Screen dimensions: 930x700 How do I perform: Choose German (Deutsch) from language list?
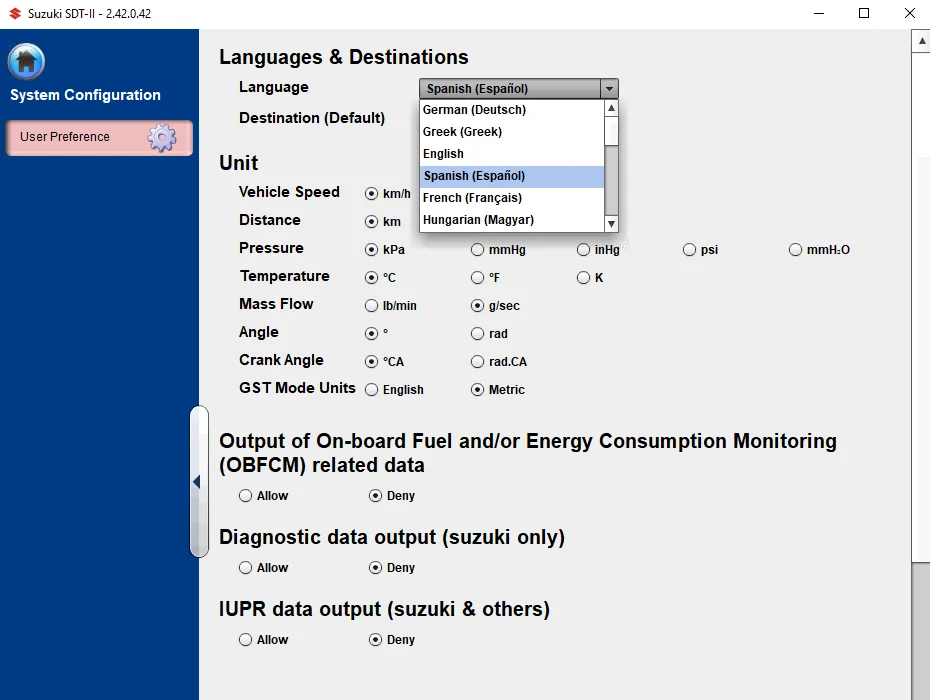pyautogui.click(x=474, y=110)
